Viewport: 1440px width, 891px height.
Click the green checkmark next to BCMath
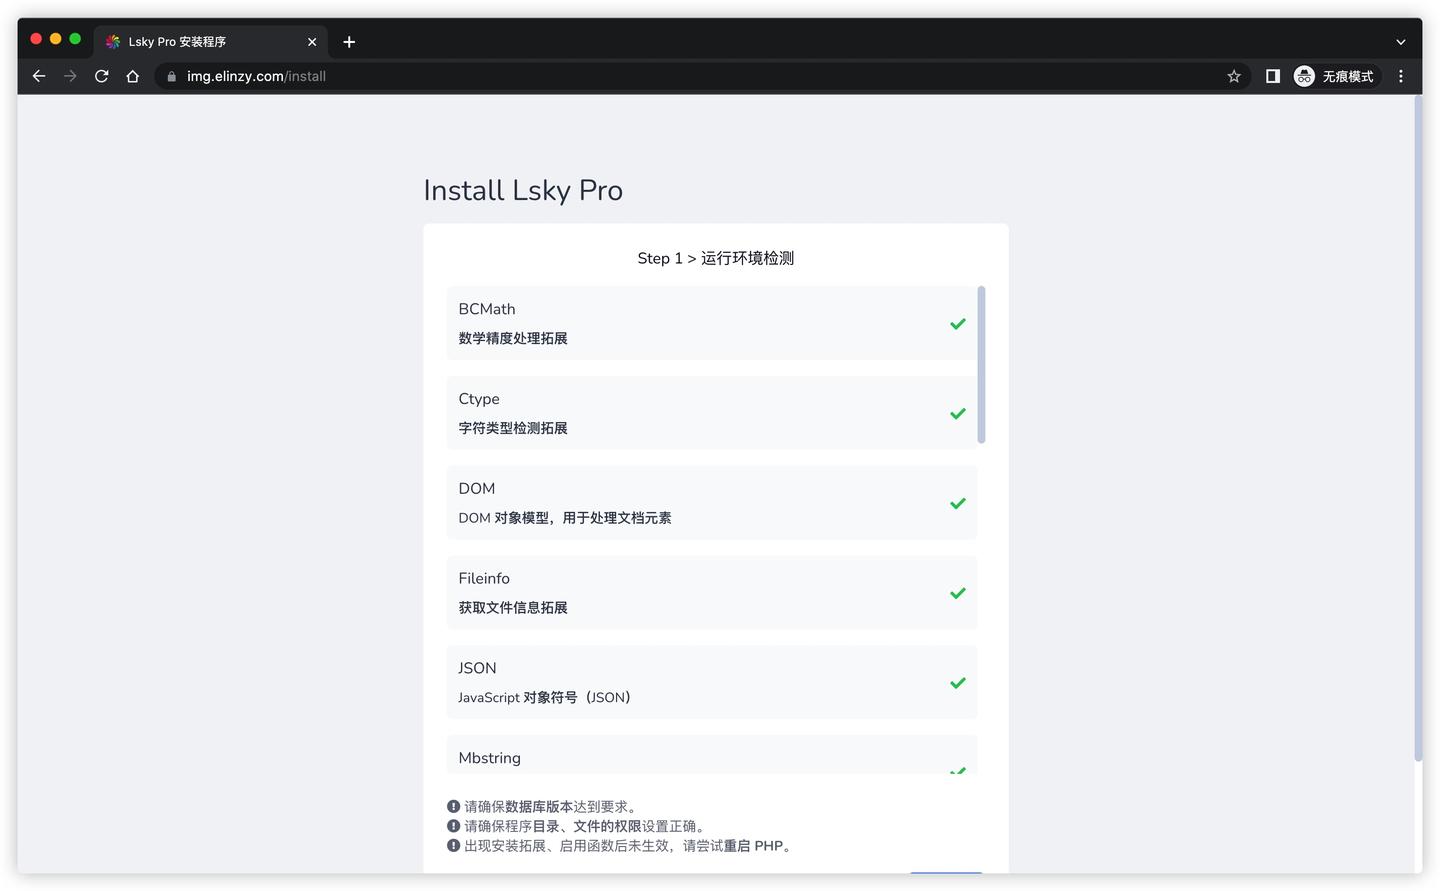[957, 323]
